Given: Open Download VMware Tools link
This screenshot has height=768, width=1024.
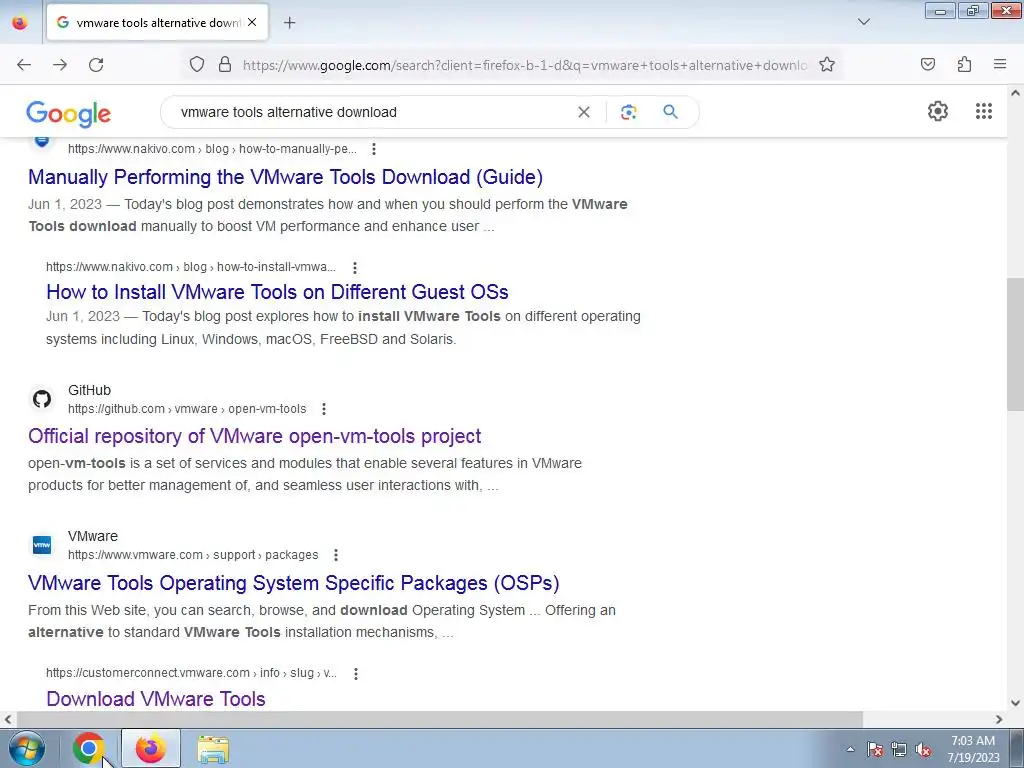Looking at the screenshot, I should coord(156,699).
